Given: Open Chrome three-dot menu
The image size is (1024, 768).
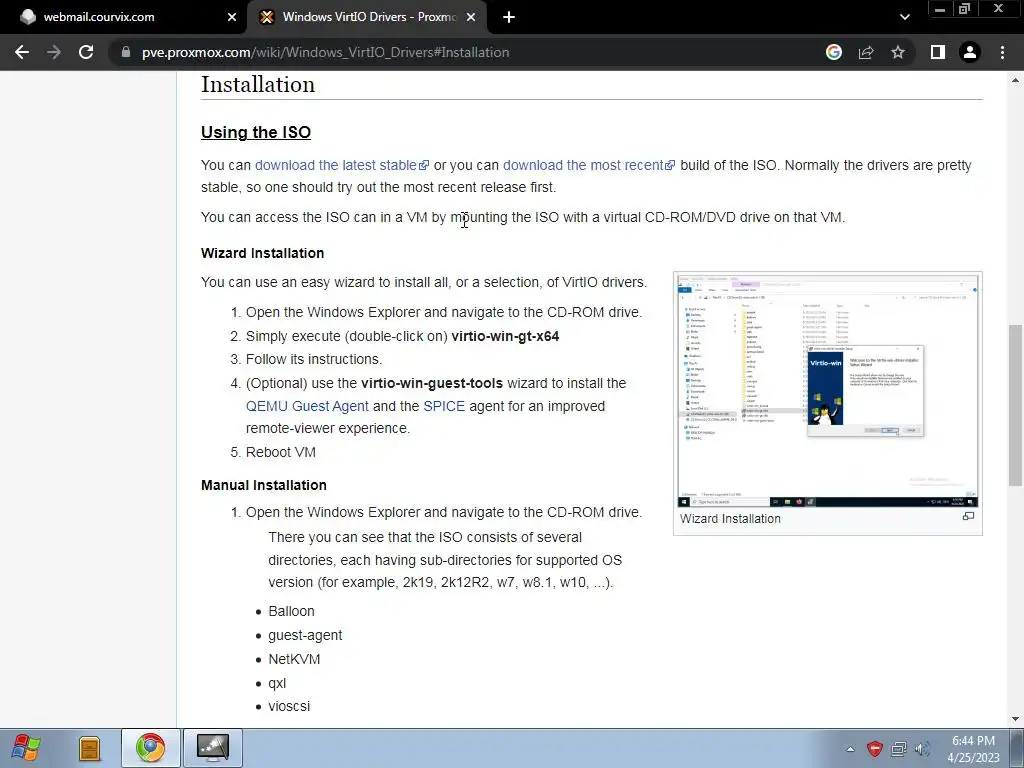Looking at the screenshot, I should tap(1002, 52).
